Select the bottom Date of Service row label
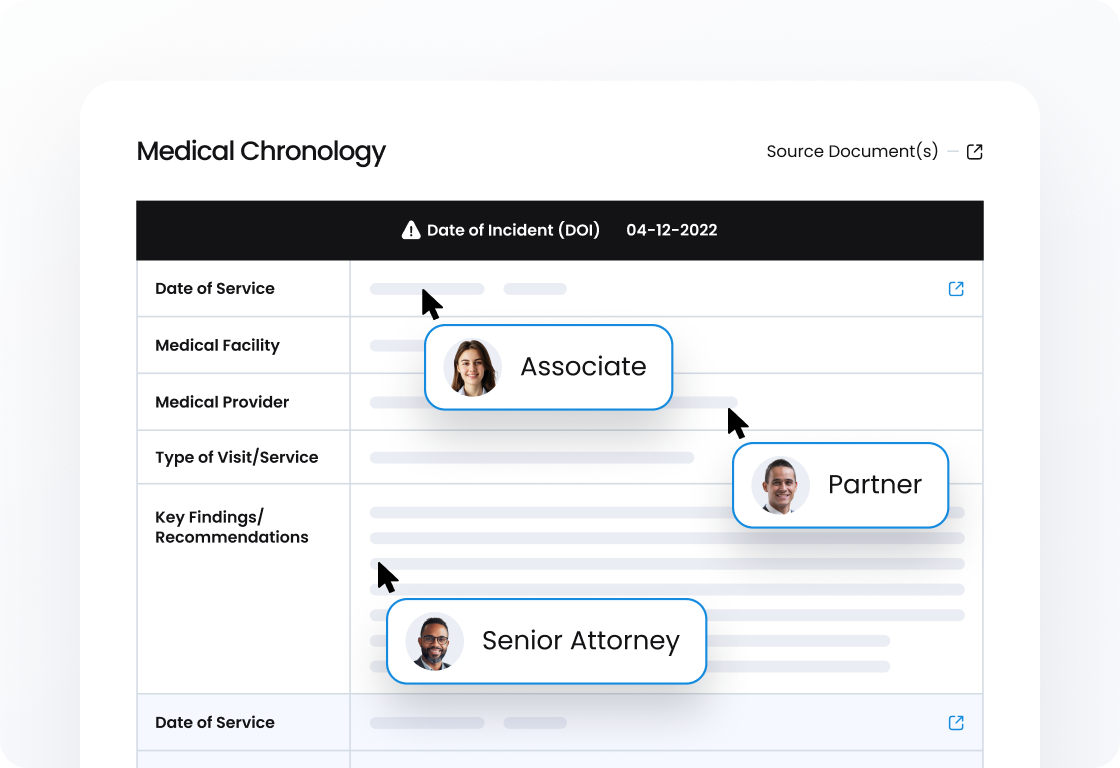Screen dimensions: 1120x768 pyautogui.click(x=214, y=723)
